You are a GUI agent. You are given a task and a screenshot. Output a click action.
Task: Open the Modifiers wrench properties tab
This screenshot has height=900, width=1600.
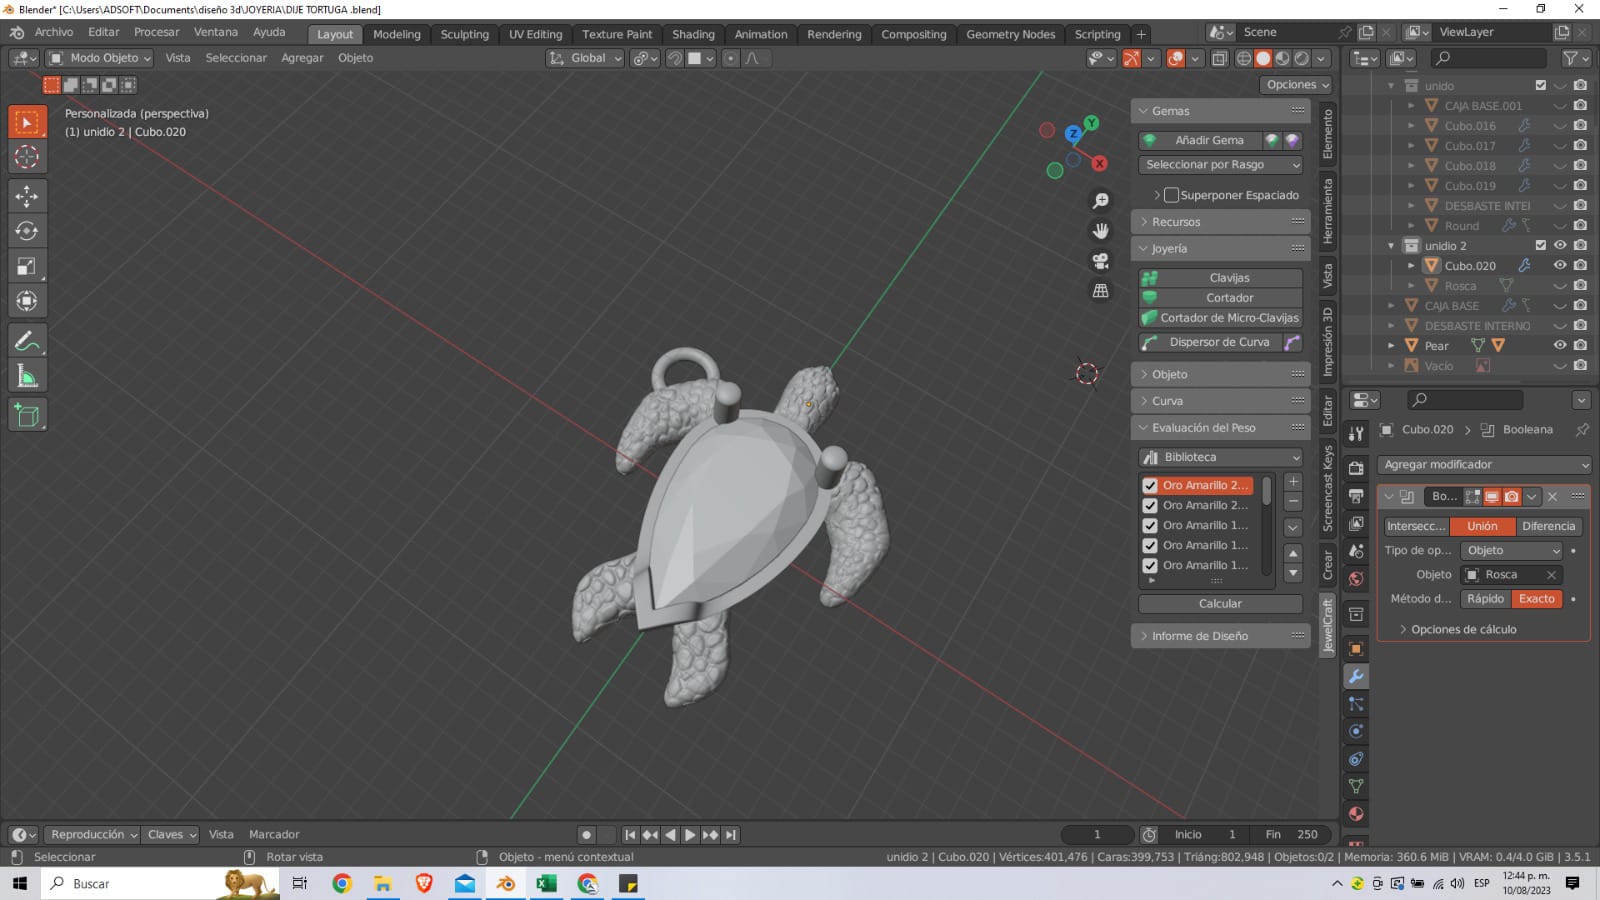(x=1356, y=677)
